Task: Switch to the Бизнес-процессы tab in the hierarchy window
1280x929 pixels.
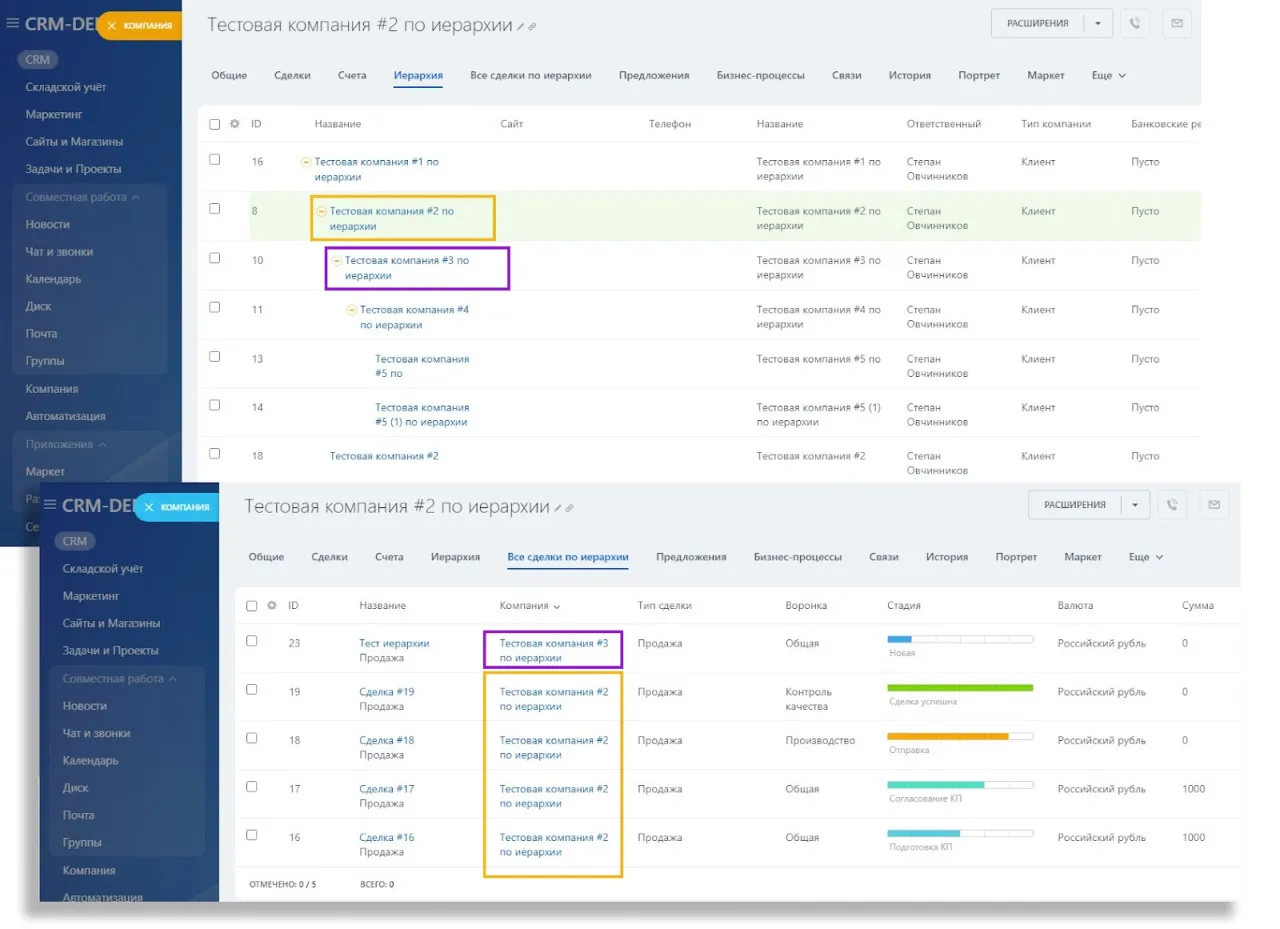Action: (760, 75)
